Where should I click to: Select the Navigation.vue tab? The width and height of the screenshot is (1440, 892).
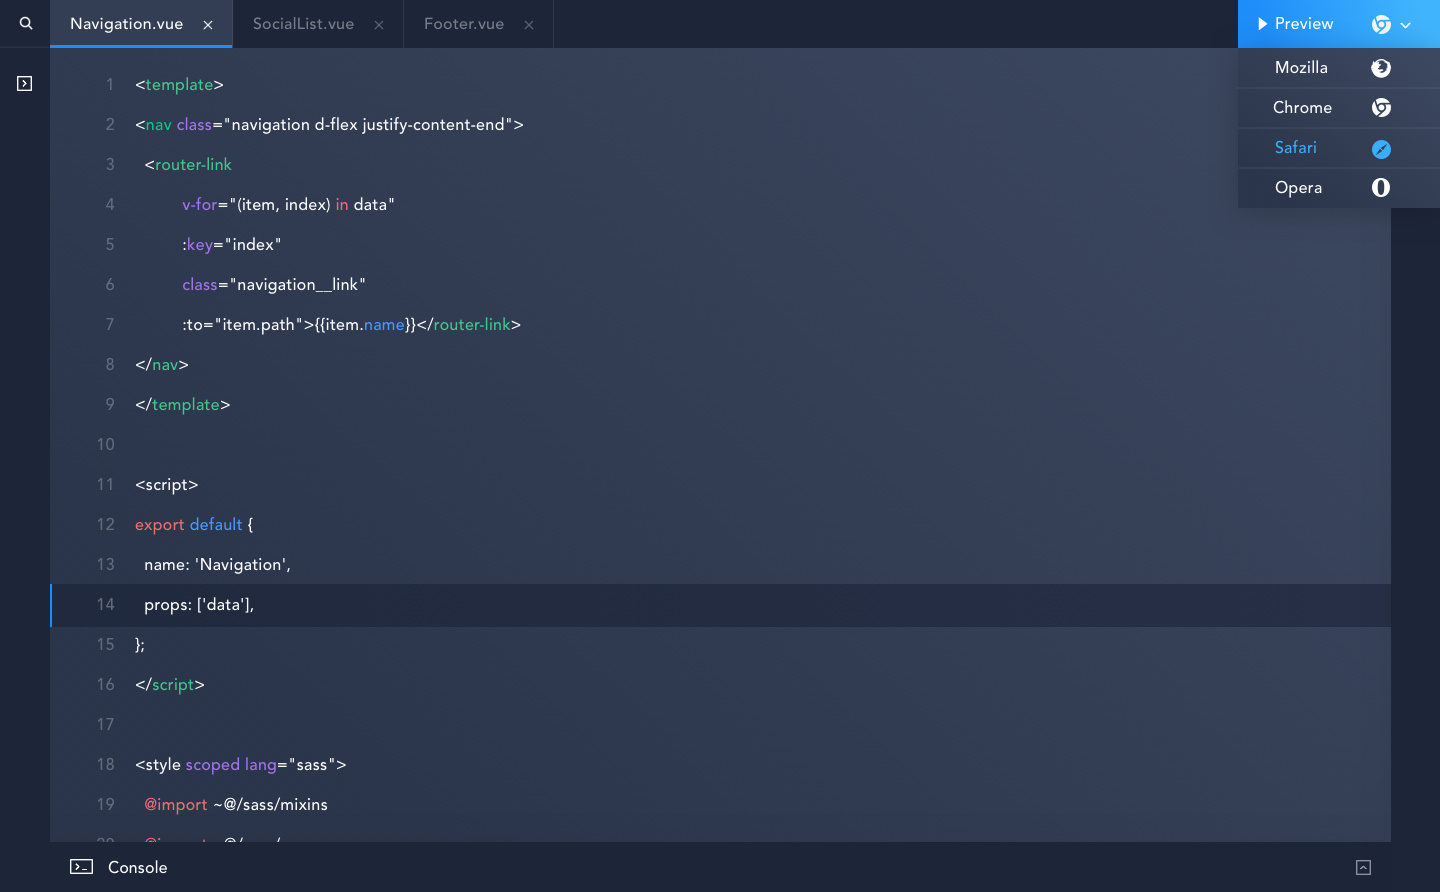click(126, 24)
